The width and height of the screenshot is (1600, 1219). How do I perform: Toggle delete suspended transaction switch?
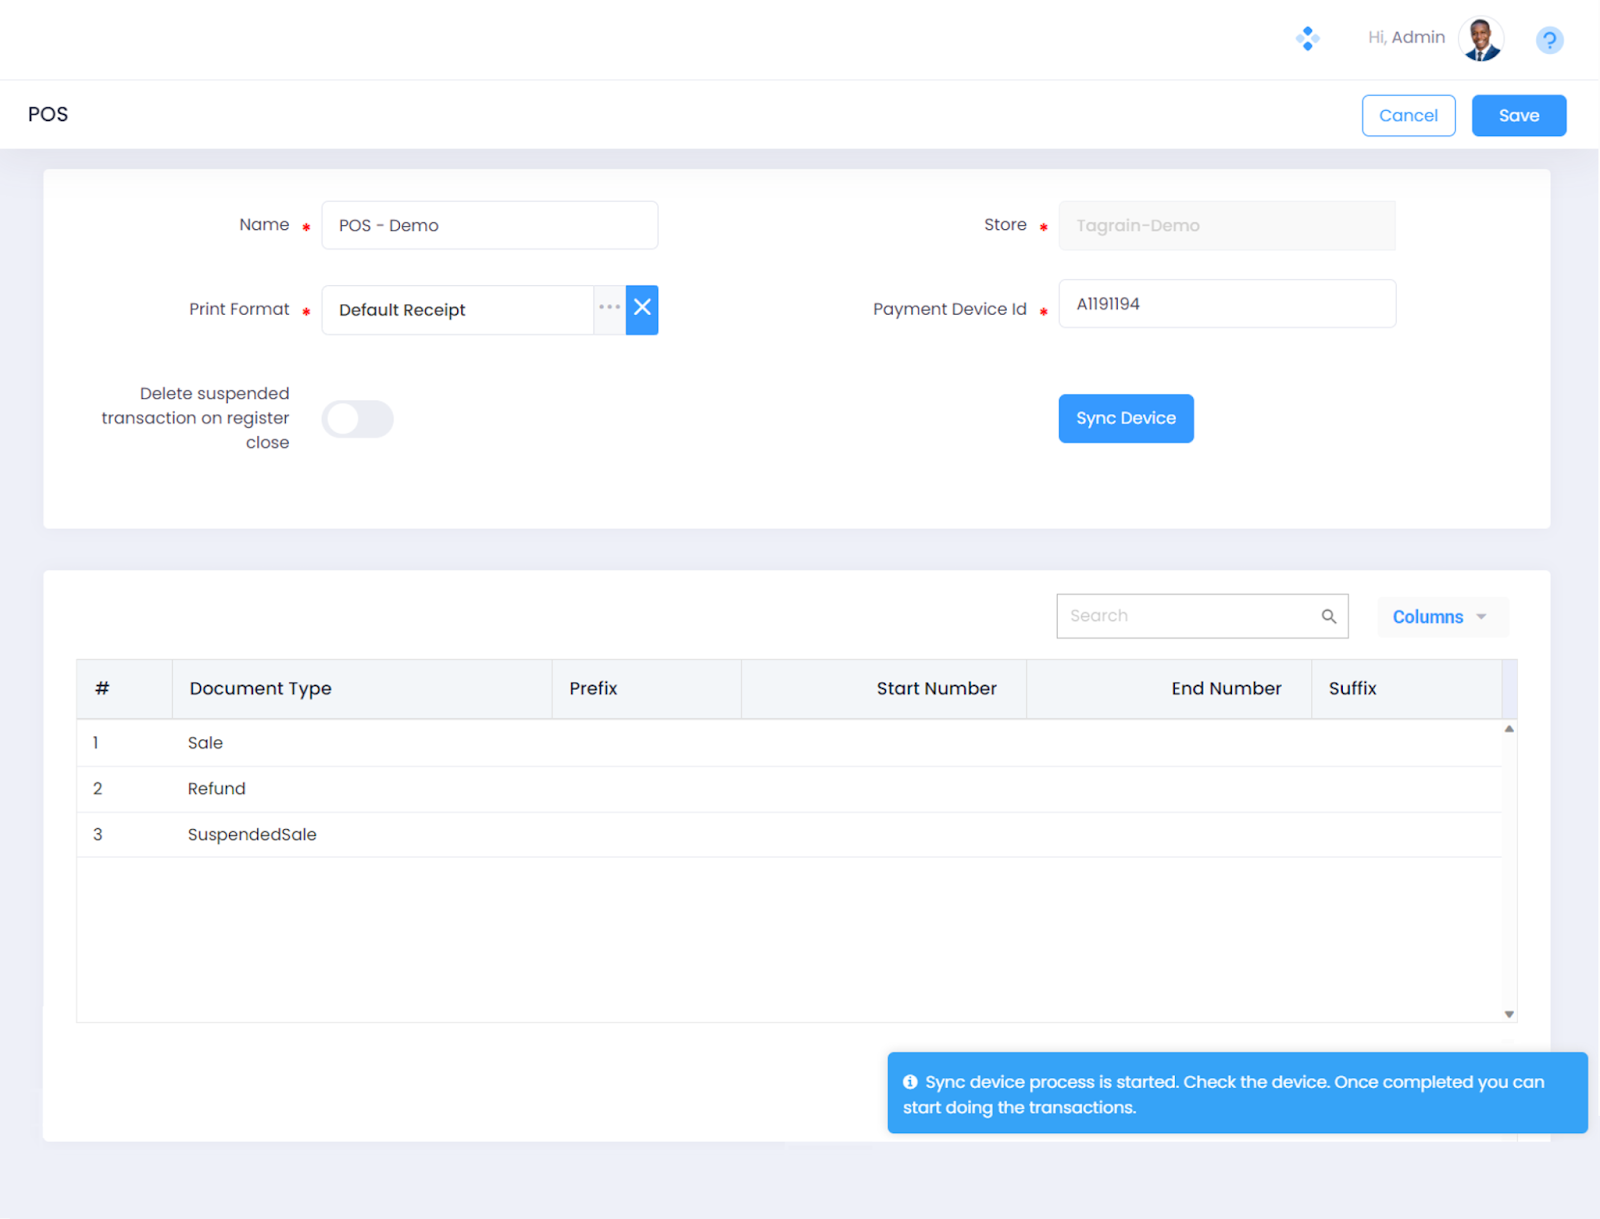(x=357, y=419)
